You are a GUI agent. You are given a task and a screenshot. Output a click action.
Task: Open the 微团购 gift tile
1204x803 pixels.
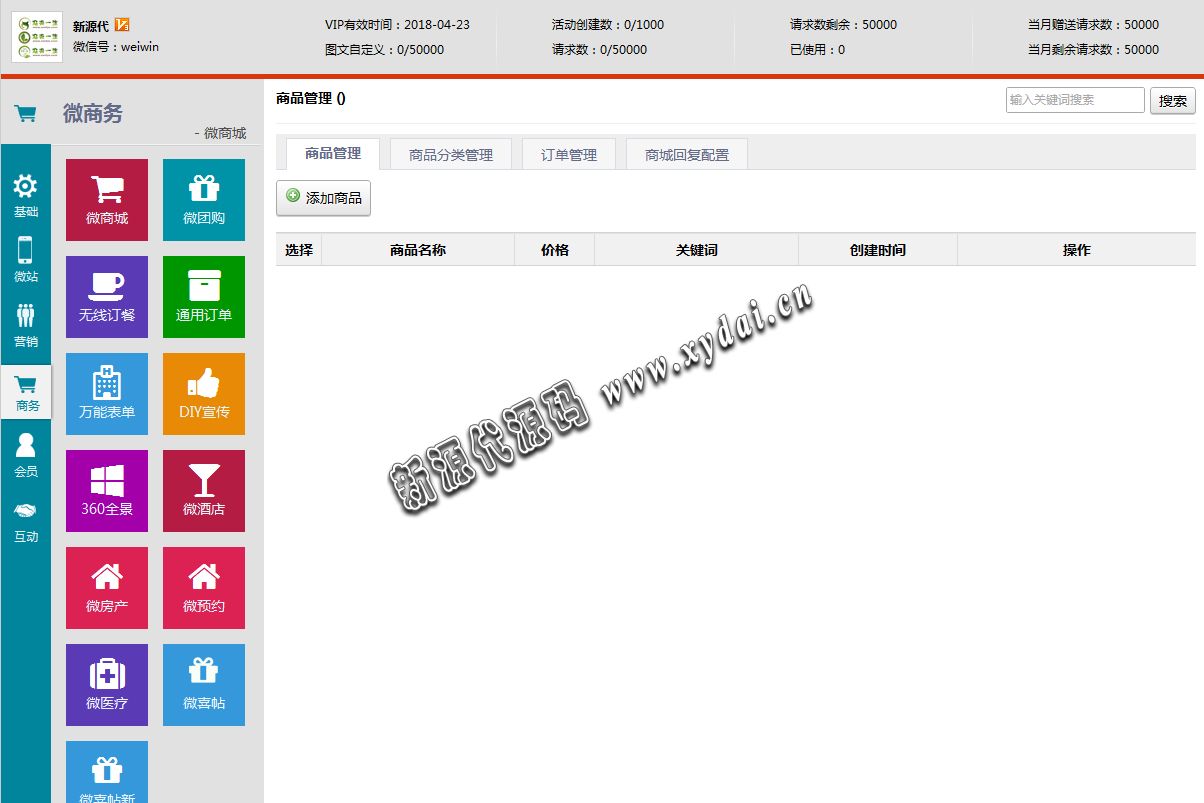click(x=204, y=200)
